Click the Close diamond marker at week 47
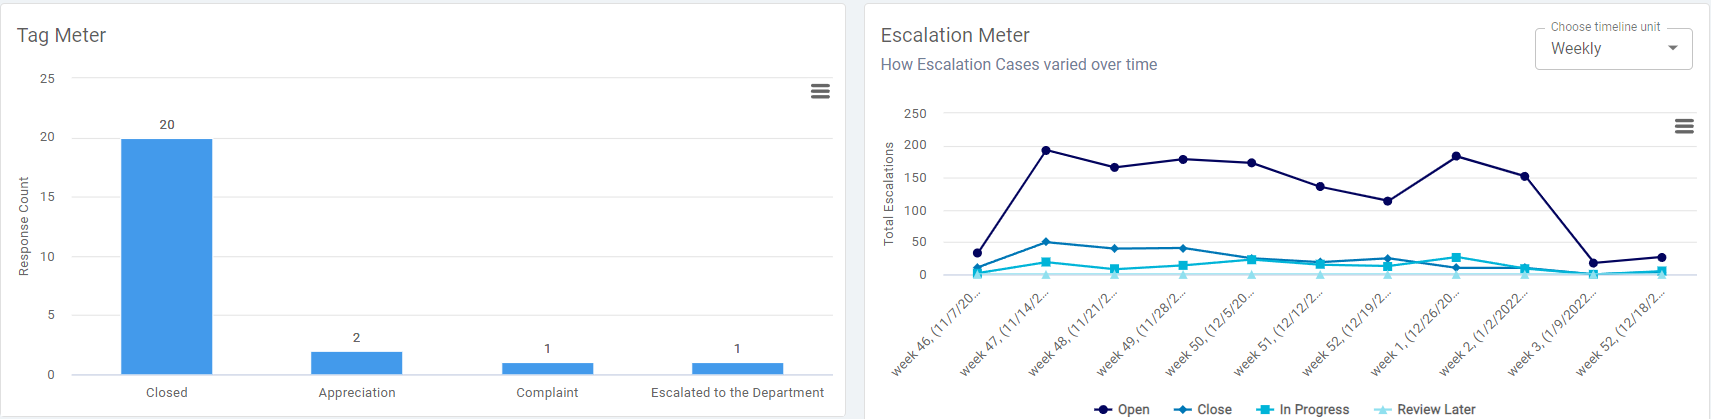1711x419 pixels. pos(1046,242)
